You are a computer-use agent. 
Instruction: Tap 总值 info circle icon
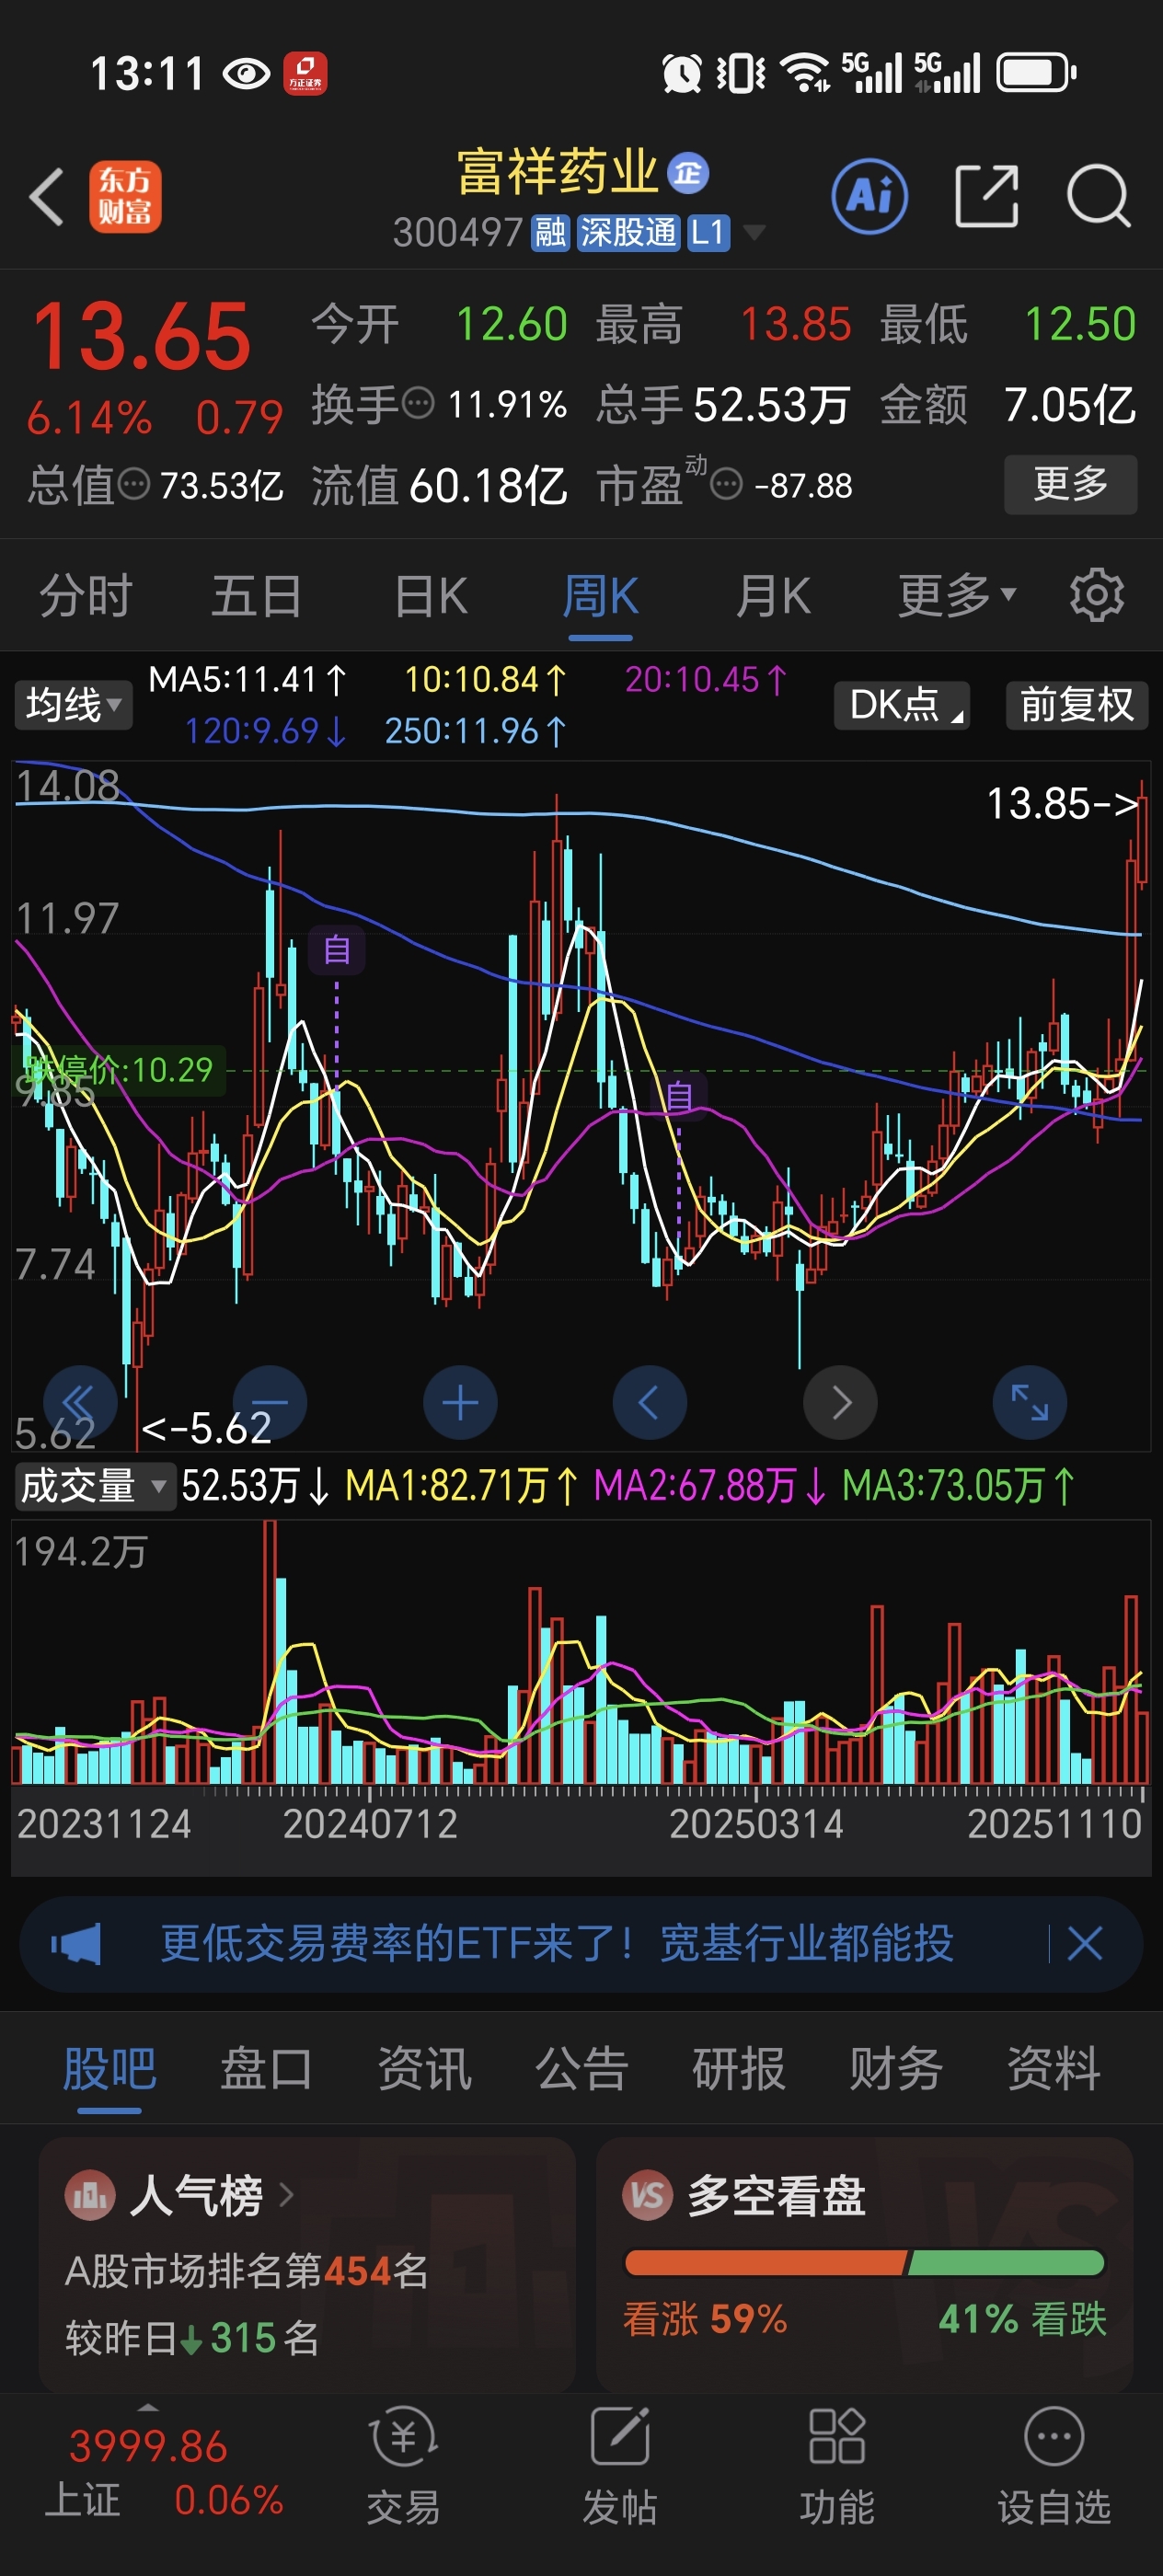[134, 485]
